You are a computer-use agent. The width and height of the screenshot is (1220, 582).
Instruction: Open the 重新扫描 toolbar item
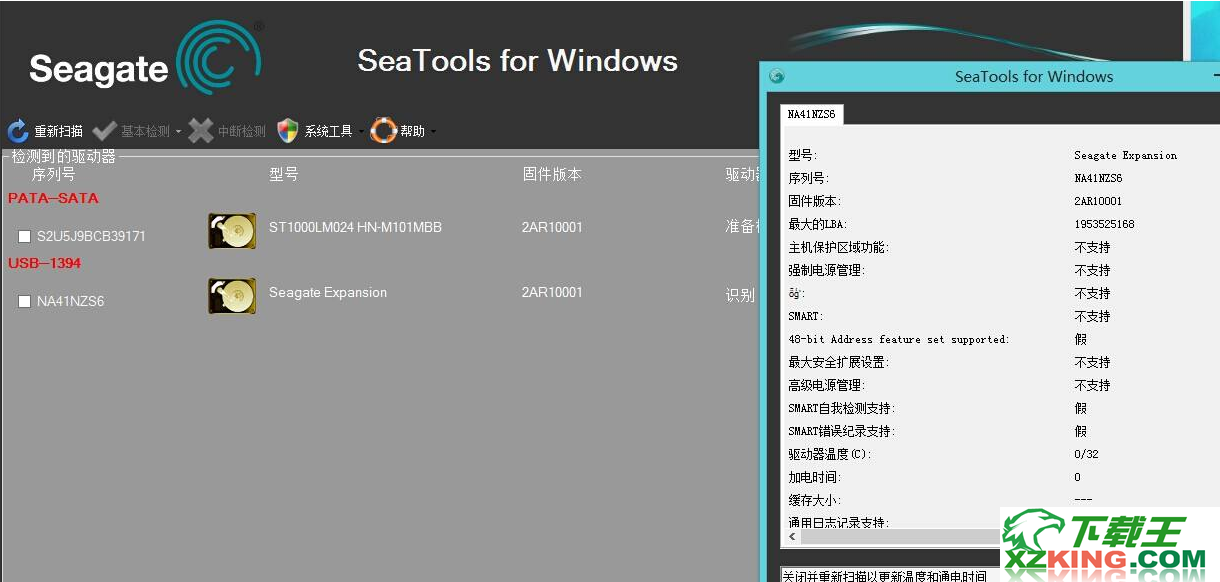point(46,131)
